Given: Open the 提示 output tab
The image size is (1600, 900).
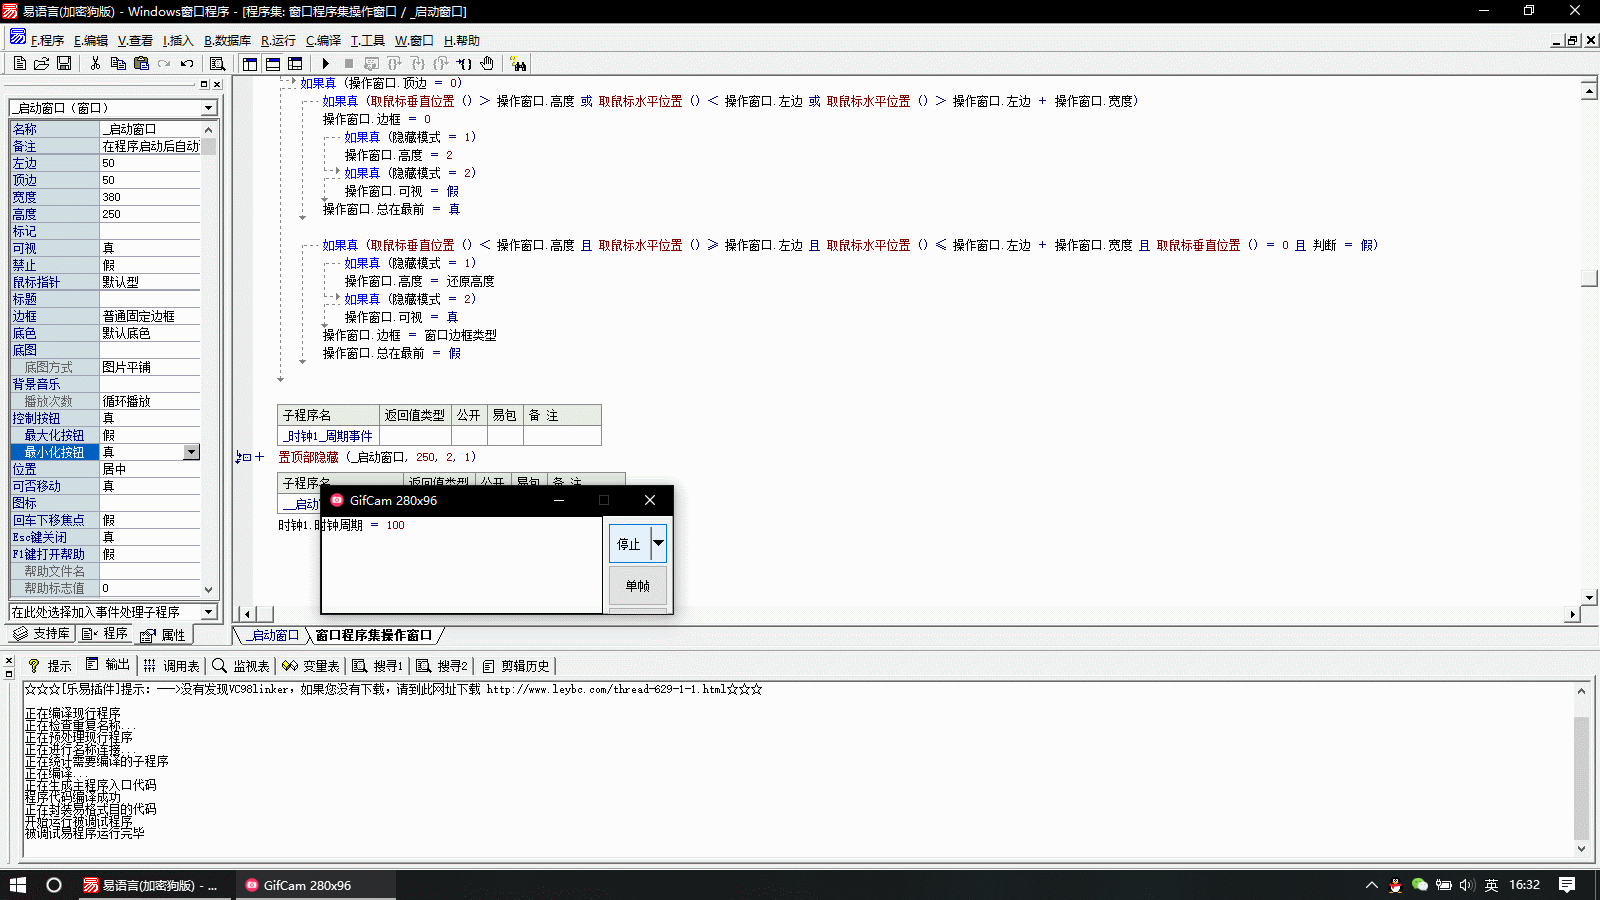Looking at the screenshot, I should pyautogui.click(x=49, y=665).
